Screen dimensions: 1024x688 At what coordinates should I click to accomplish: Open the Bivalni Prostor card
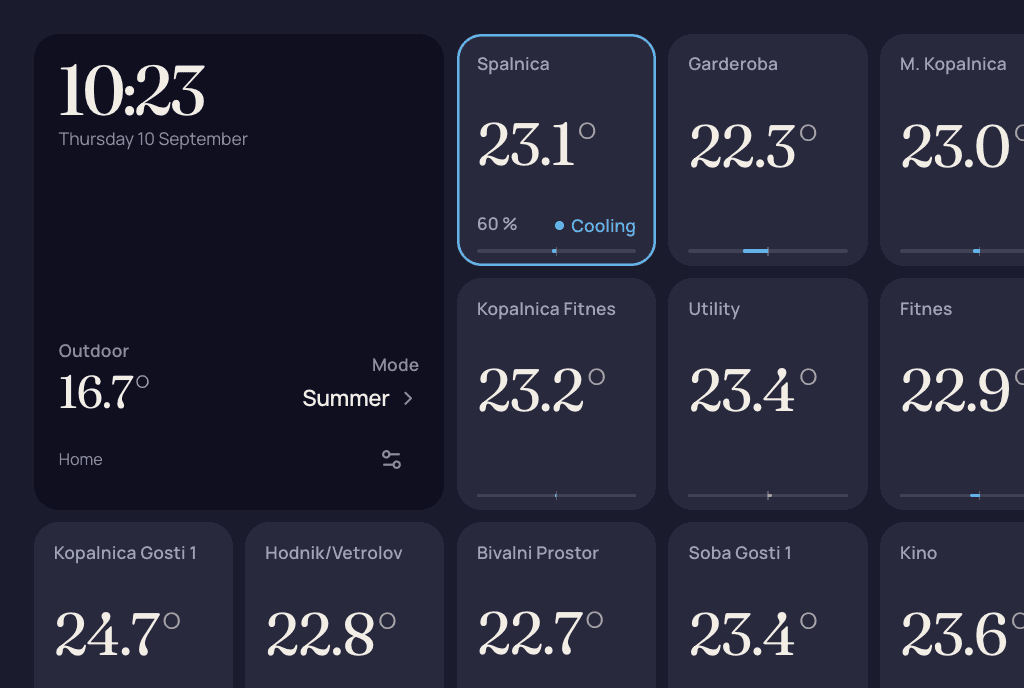pos(556,605)
